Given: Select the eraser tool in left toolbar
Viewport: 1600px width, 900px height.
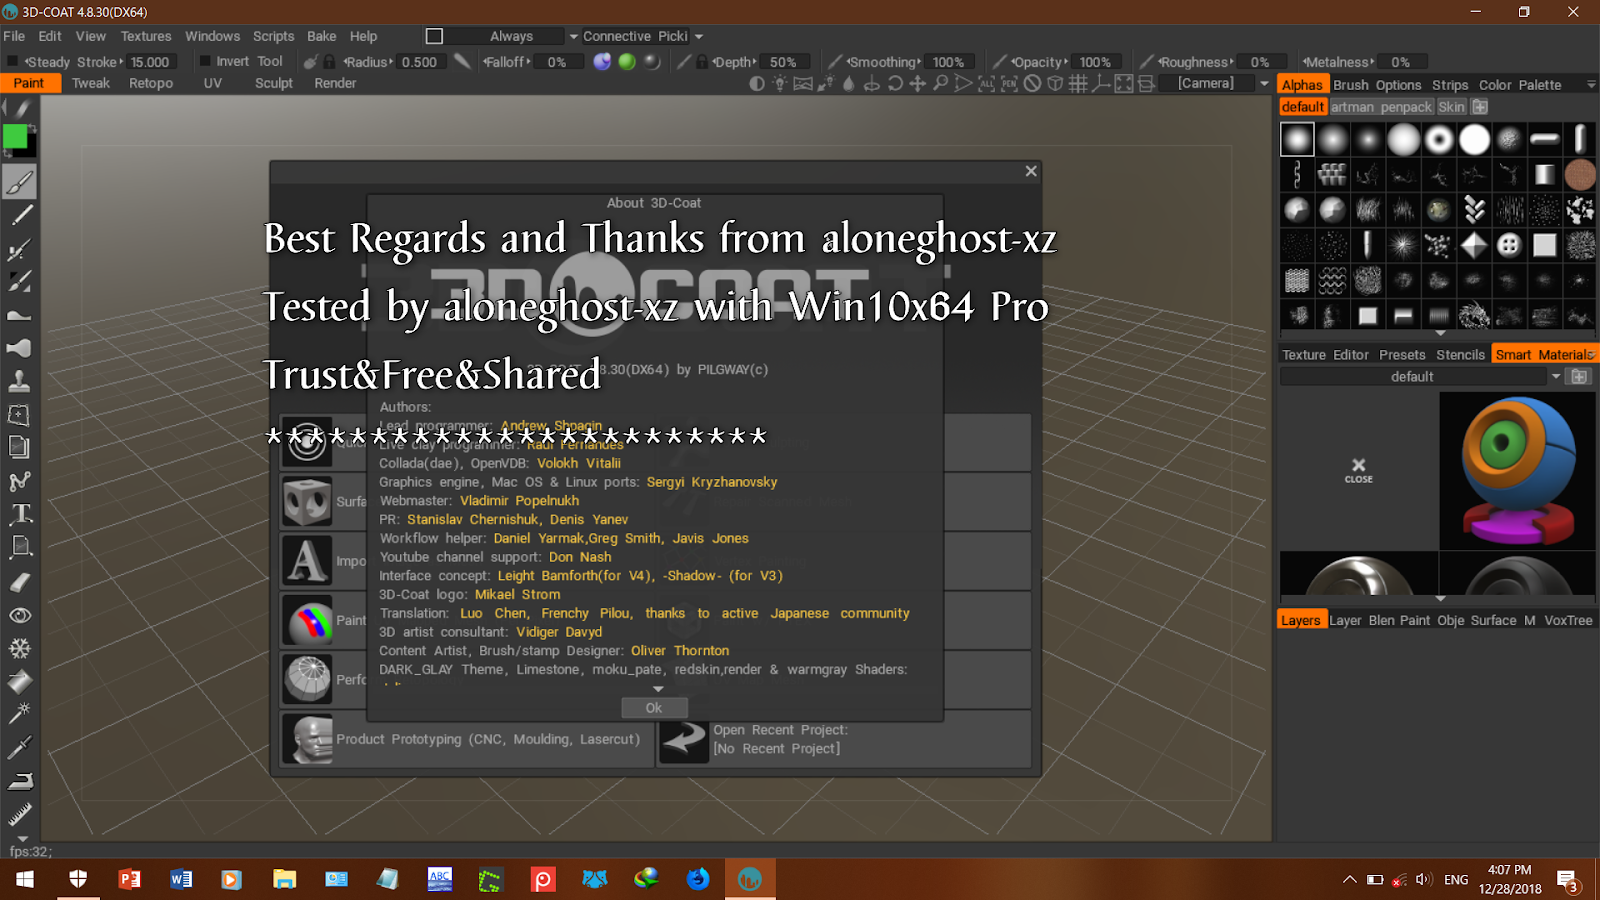Looking at the screenshot, I should coord(20,581).
